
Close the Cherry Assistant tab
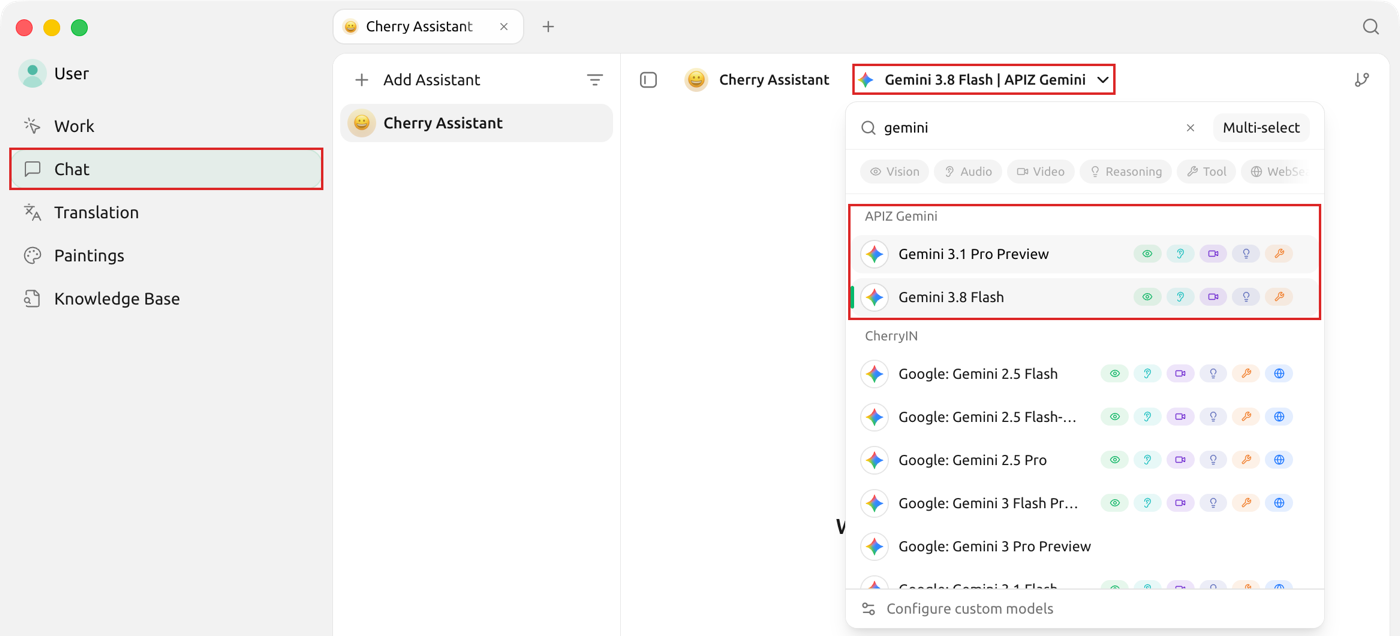504,27
